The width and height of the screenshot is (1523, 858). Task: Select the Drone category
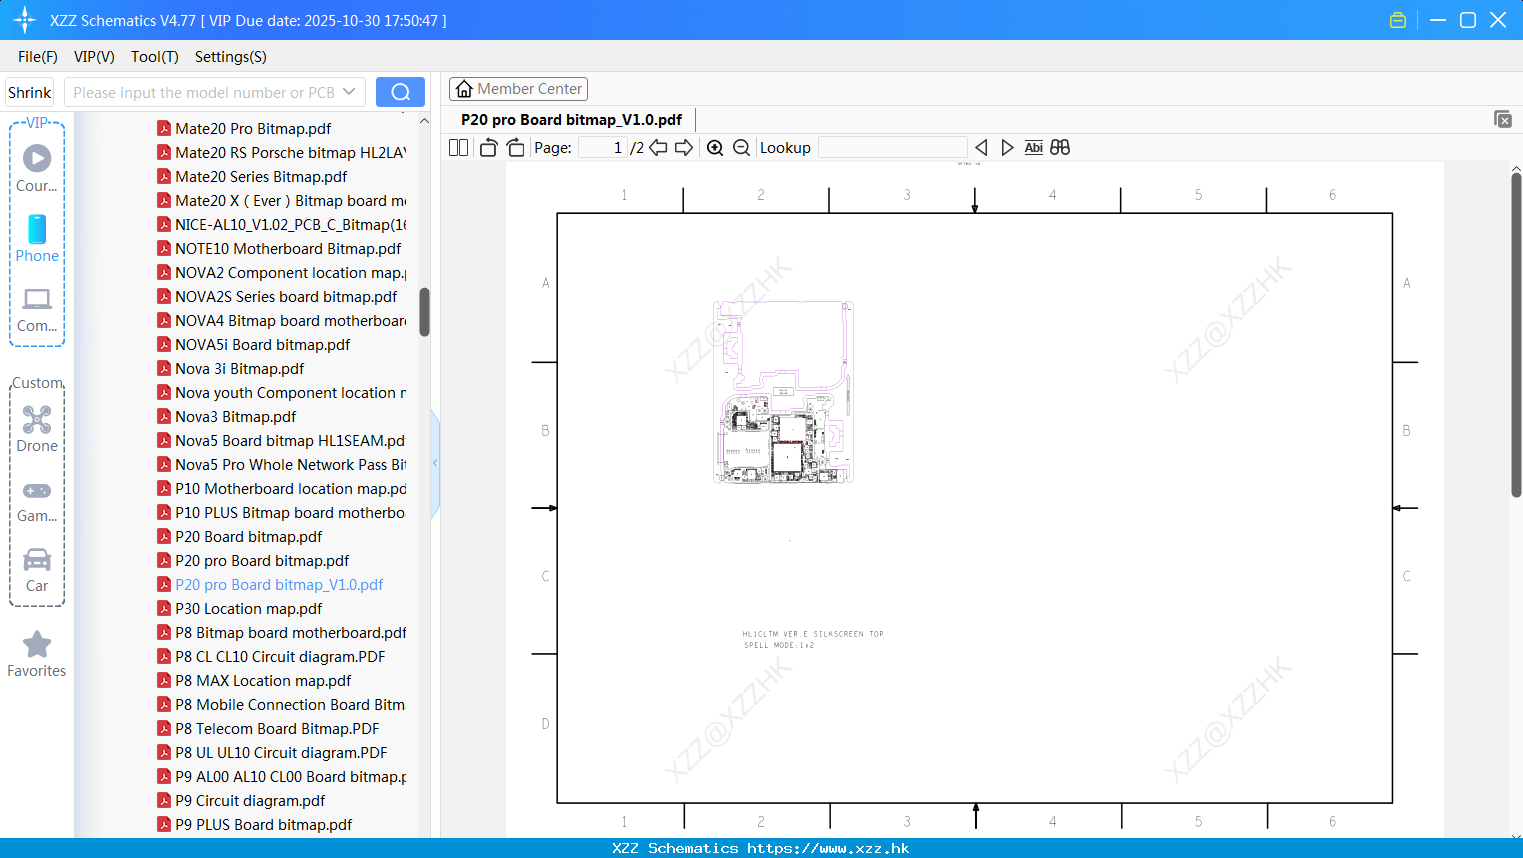(x=37, y=428)
